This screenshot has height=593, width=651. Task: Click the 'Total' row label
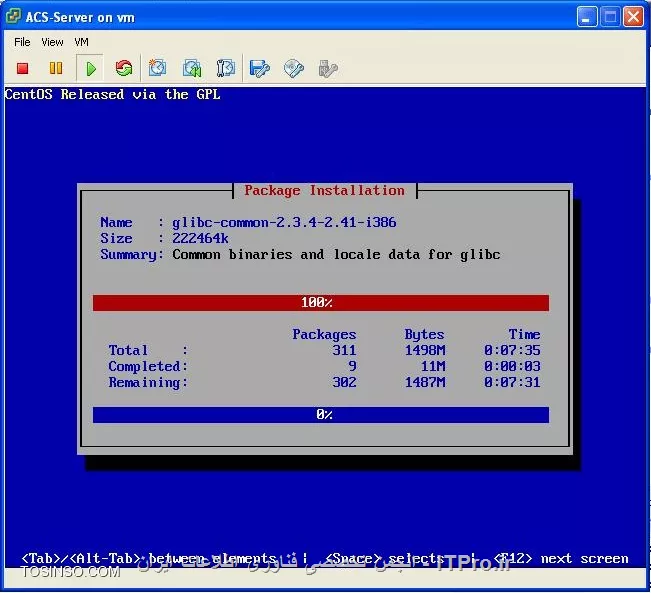[x=128, y=350]
